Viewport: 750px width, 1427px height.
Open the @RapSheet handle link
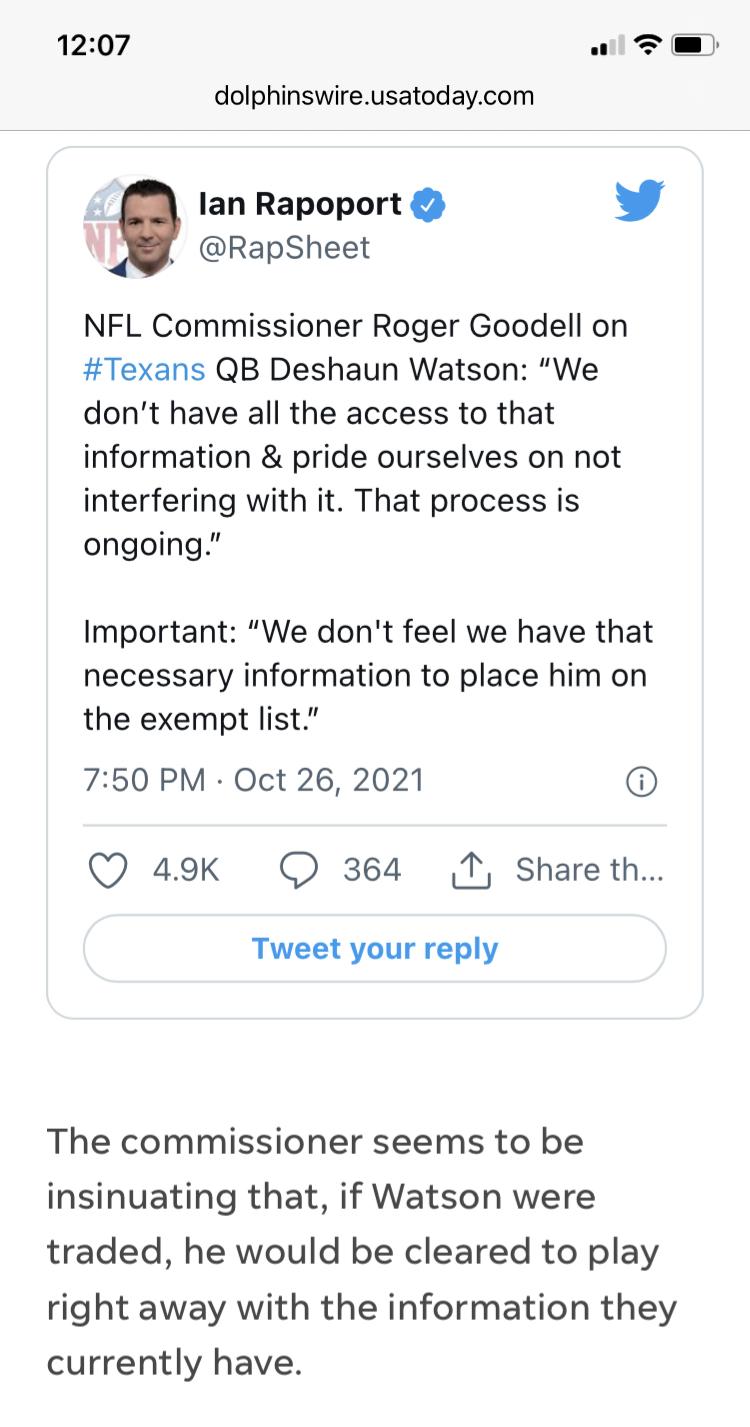click(x=285, y=247)
